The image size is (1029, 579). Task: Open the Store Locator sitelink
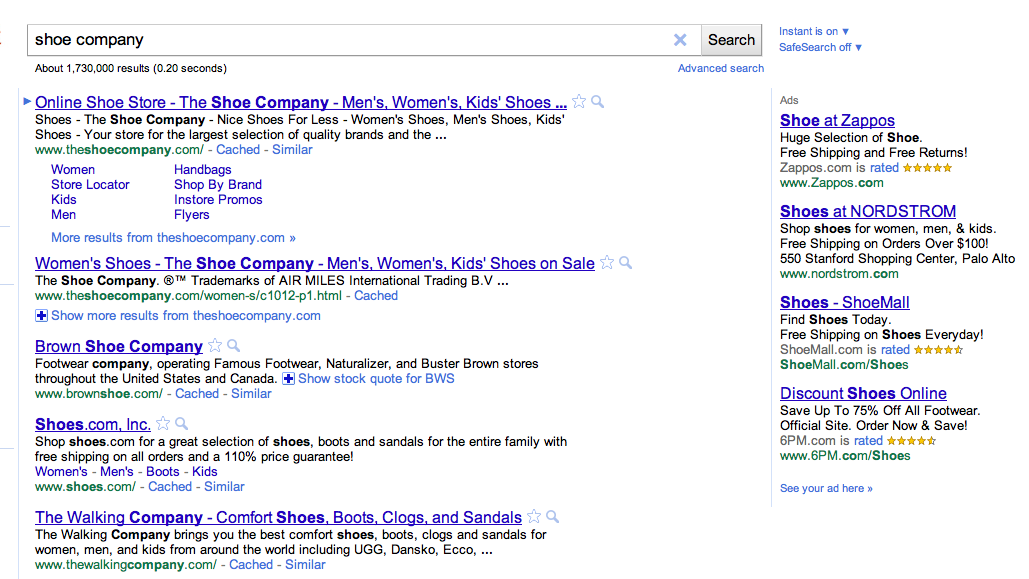(90, 184)
